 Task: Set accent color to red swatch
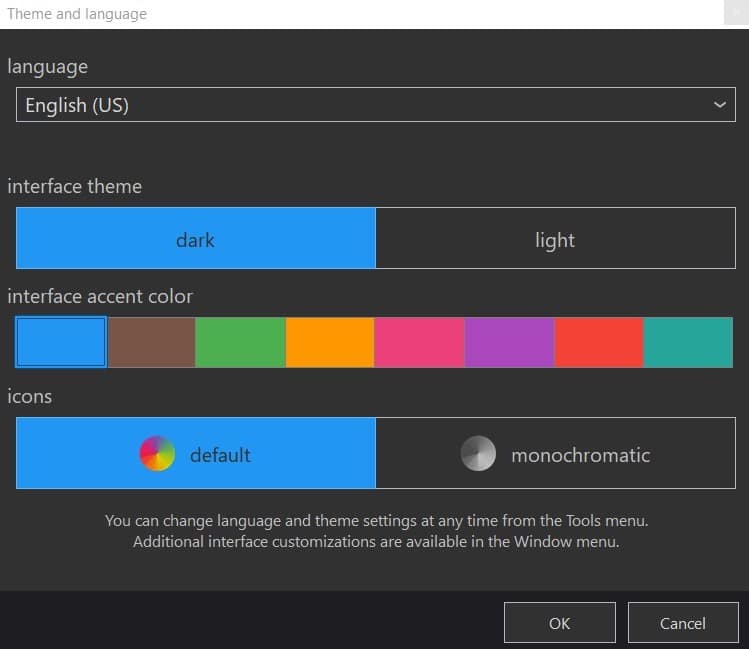click(x=598, y=342)
